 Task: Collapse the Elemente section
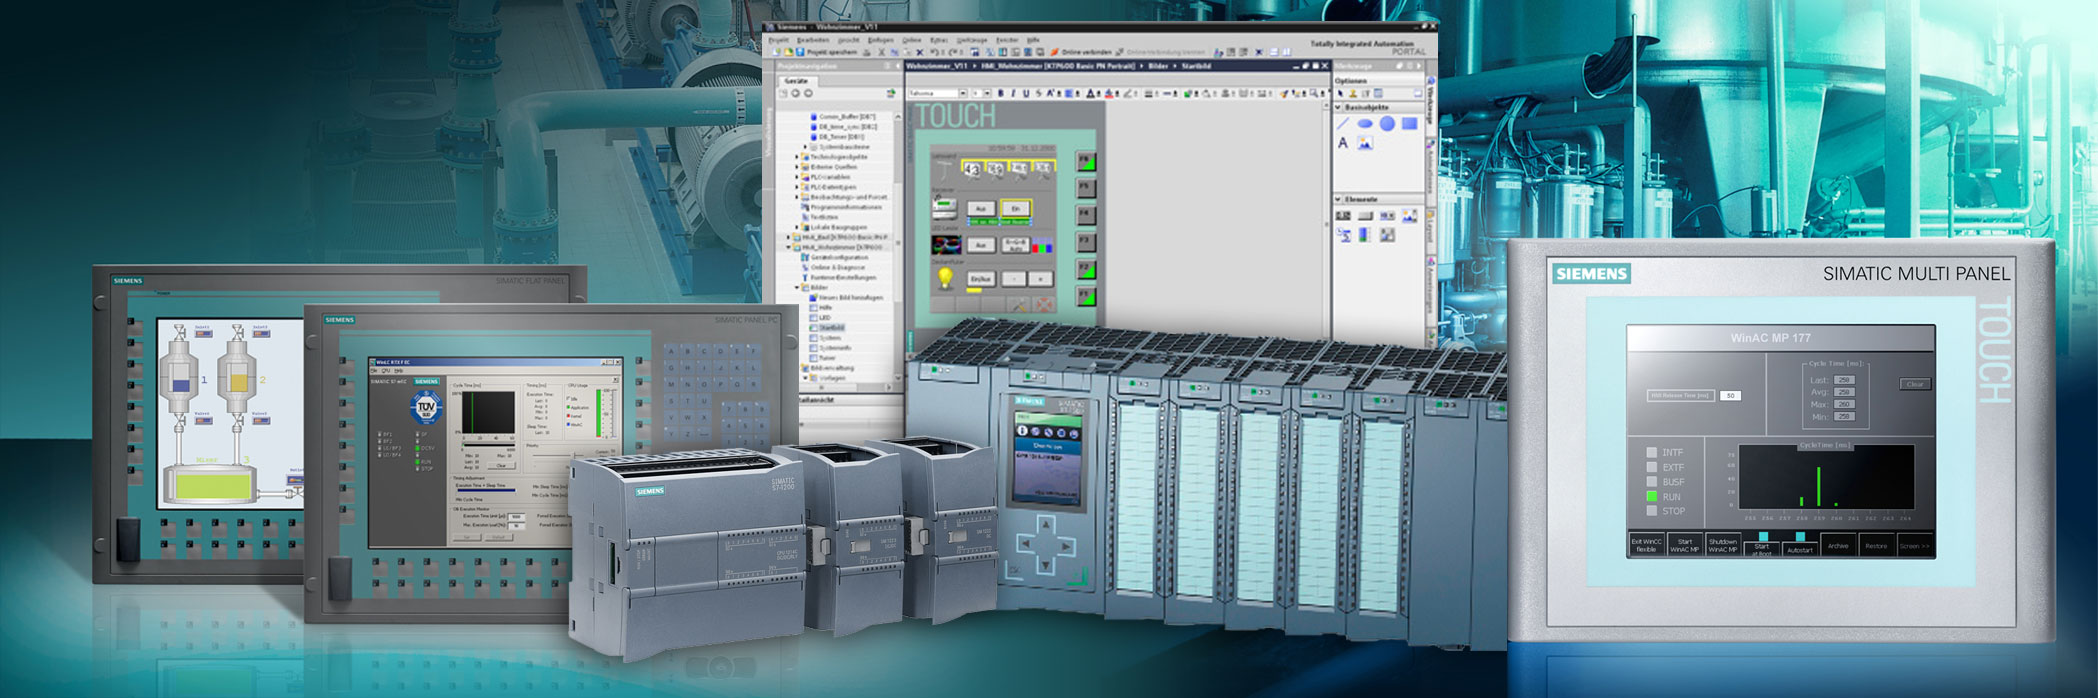[1338, 199]
